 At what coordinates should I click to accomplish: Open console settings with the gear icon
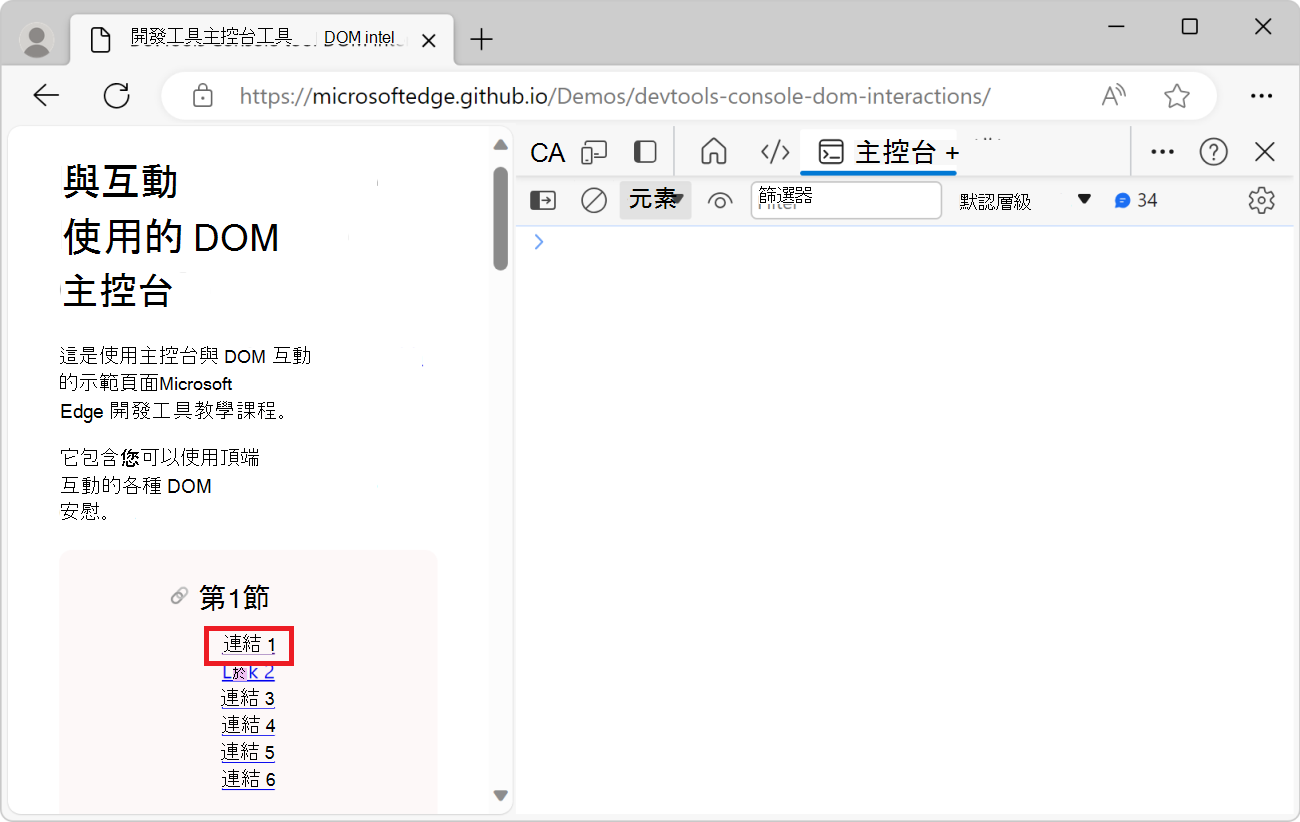pos(1262,200)
